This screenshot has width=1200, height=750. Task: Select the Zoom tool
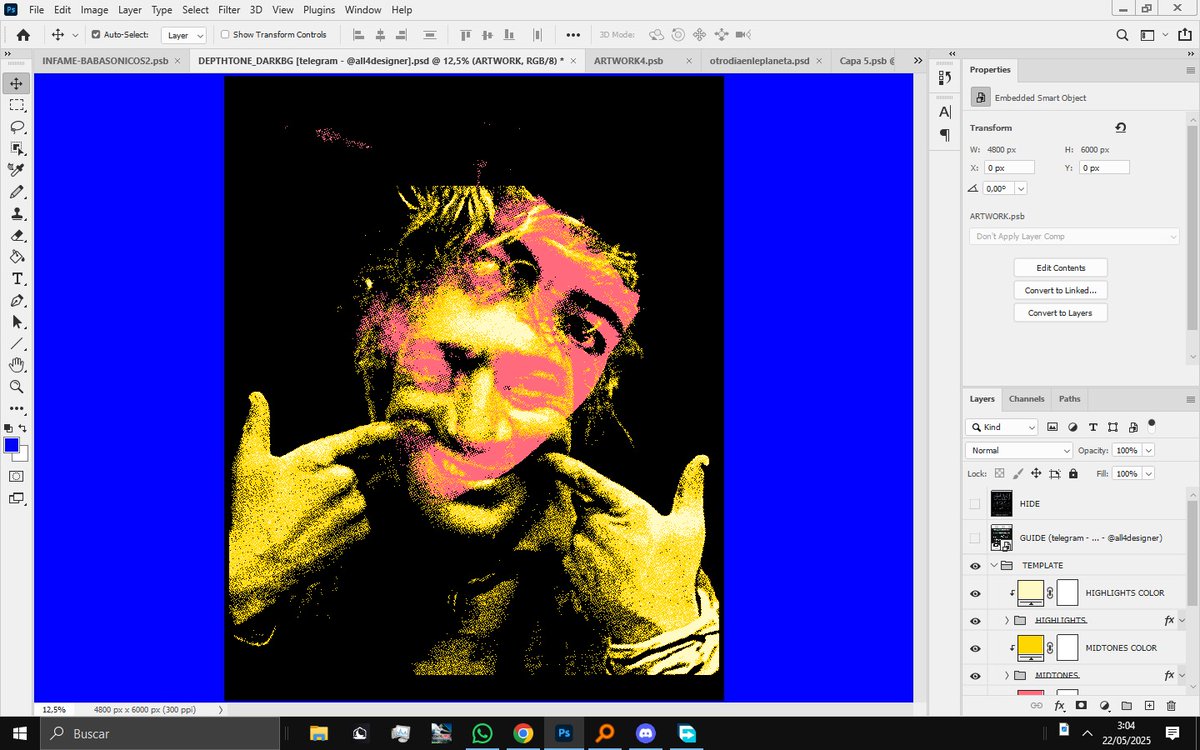[x=17, y=387]
